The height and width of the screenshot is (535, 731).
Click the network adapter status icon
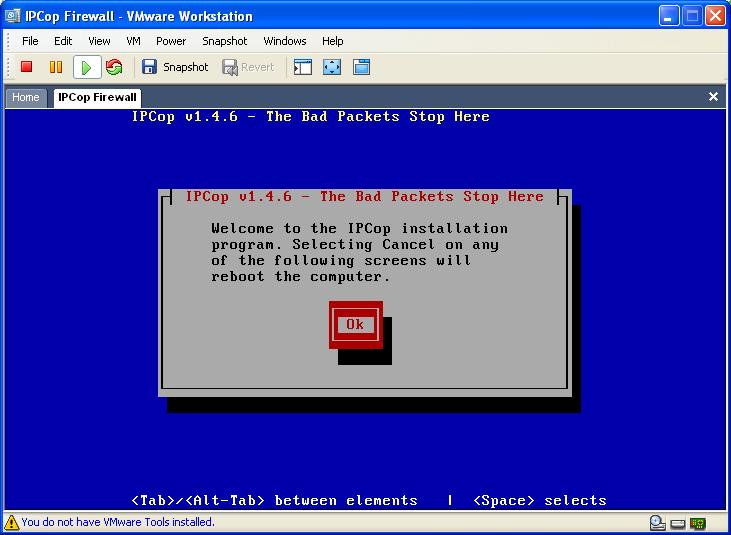pyautogui.click(x=698, y=522)
